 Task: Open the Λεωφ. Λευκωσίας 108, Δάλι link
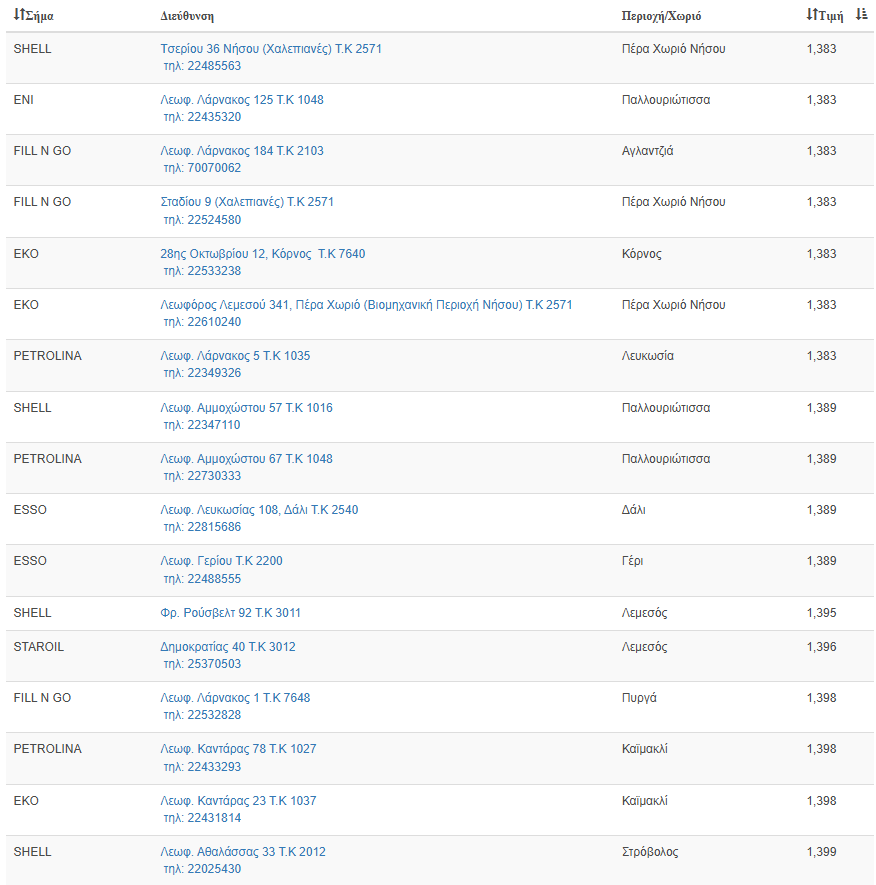click(259, 510)
